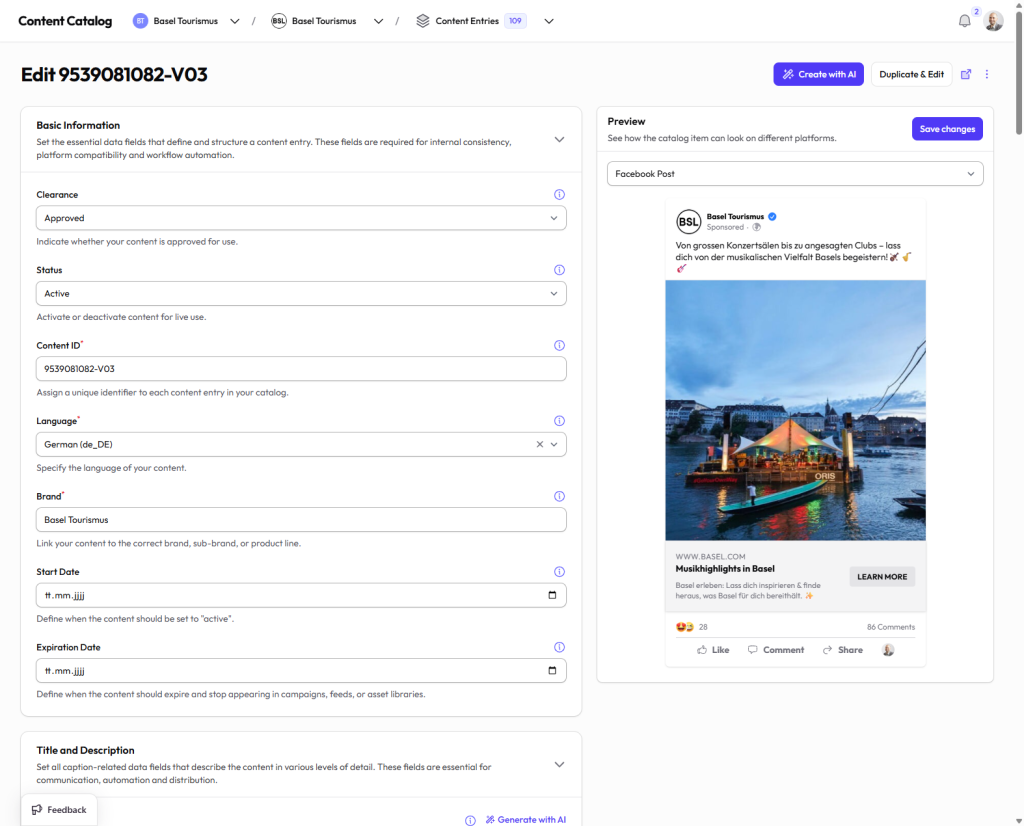Open the Start Date calendar picker icon
Image resolution: width=1024 pixels, height=826 pixels.
tap(552, 595)
